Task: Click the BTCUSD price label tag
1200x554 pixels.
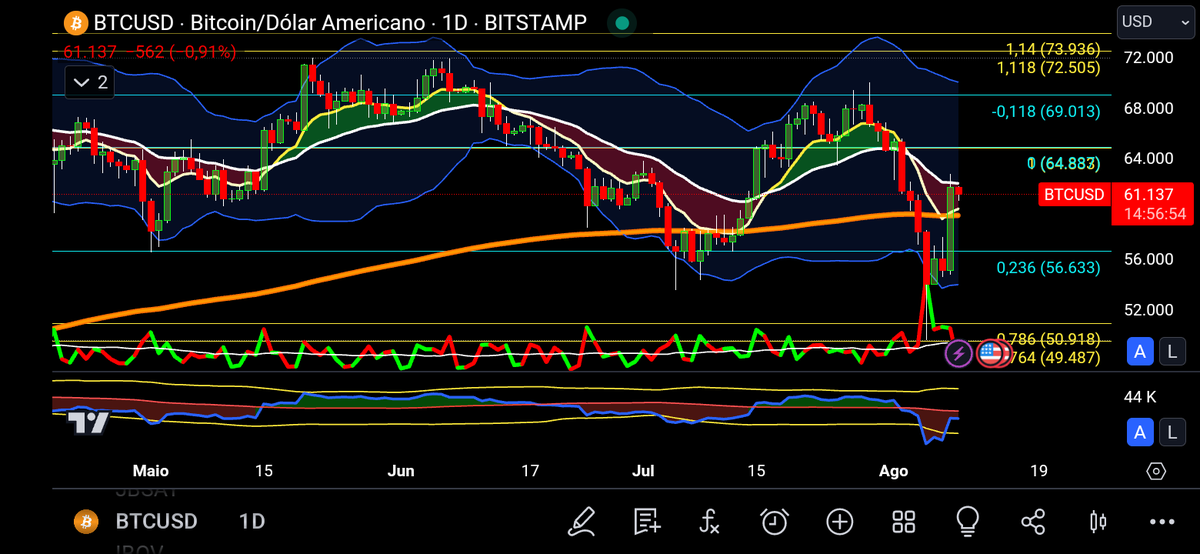Action: click(x=1074, y=195)
